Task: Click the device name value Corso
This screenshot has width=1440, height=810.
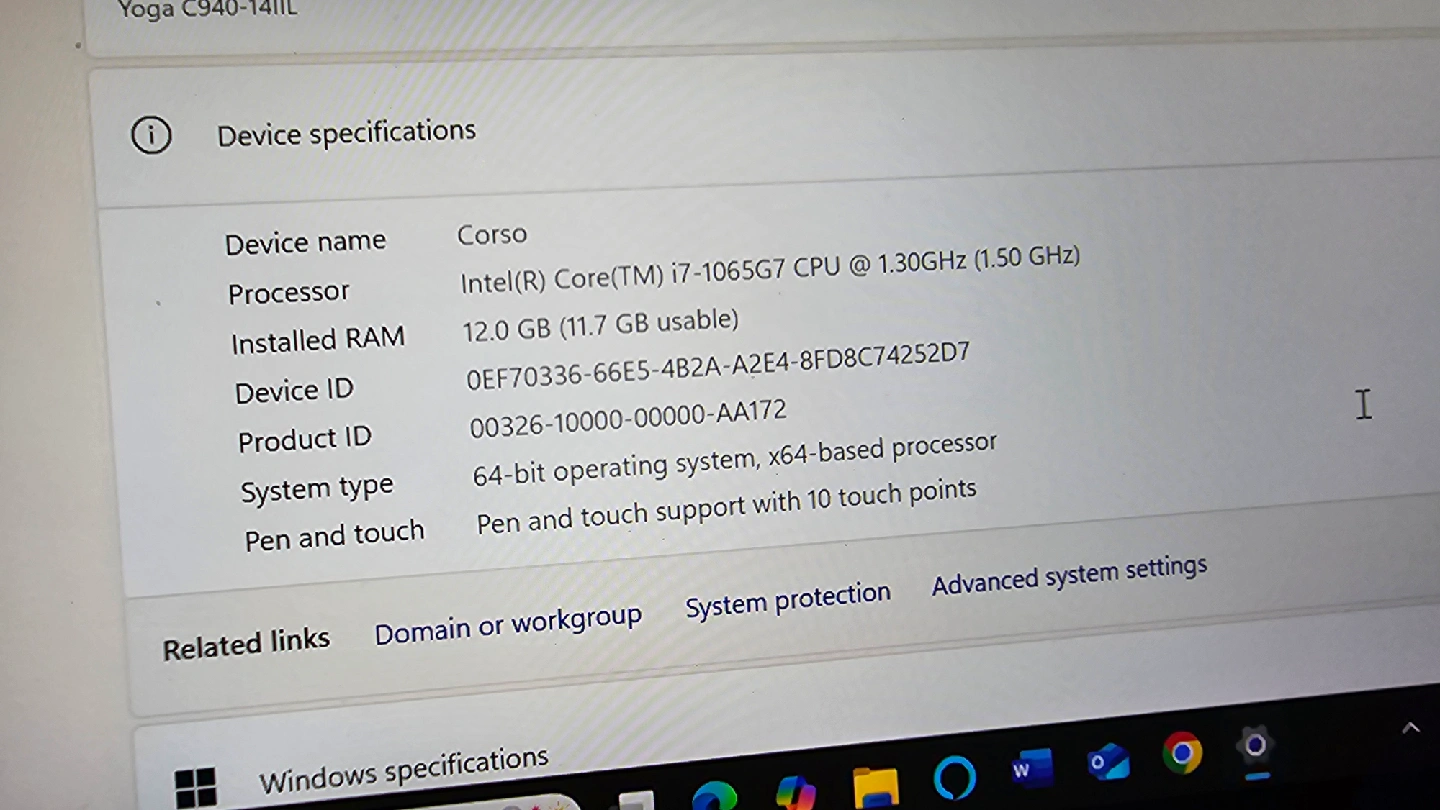Action: [492, 235]
